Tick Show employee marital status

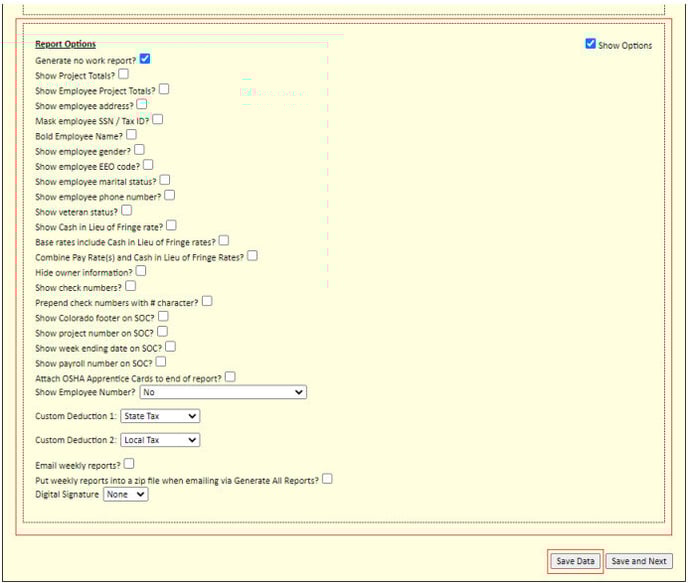coord(165,180)
